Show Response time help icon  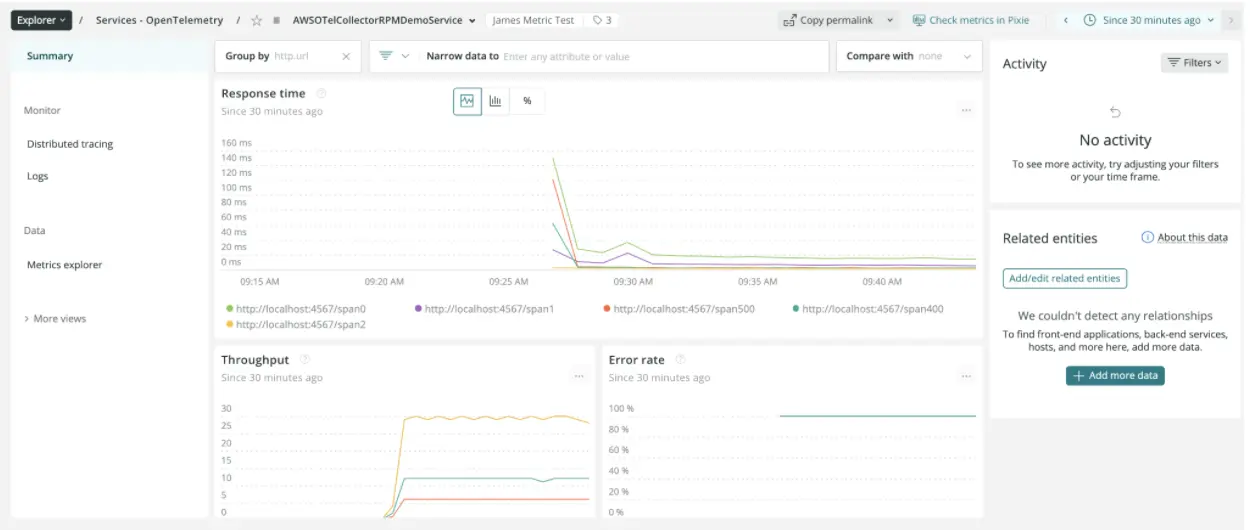pos(321,94)
